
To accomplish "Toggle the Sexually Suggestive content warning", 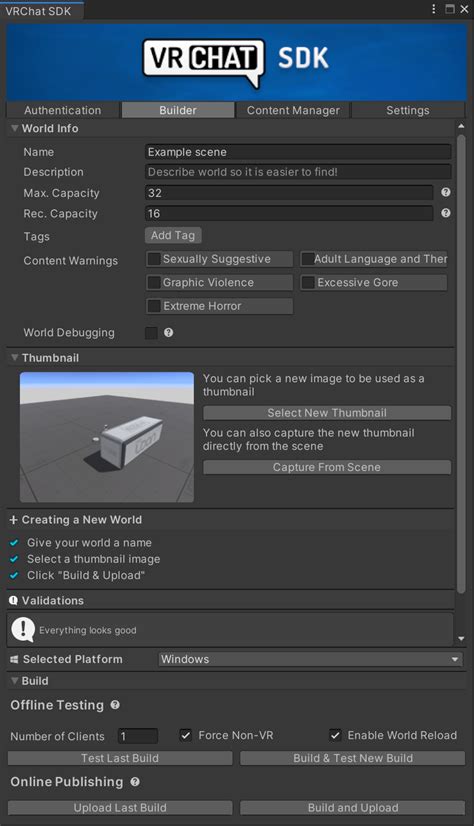I will (154, 259).
